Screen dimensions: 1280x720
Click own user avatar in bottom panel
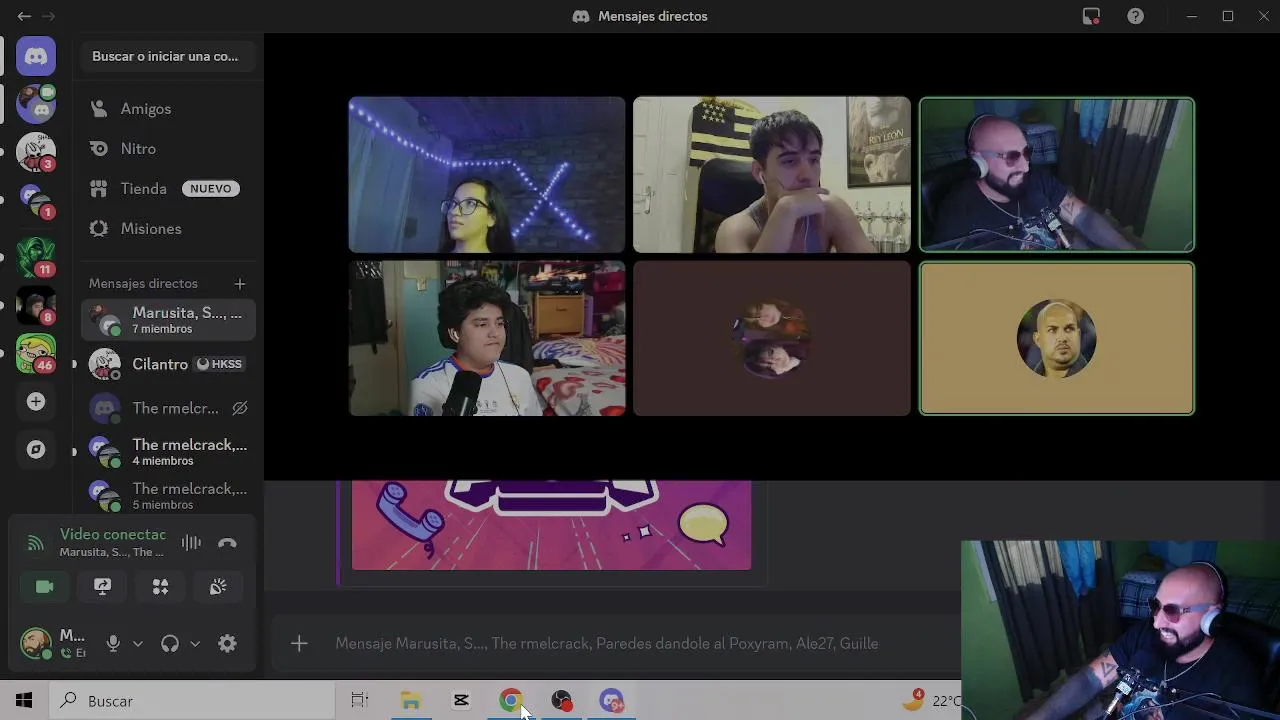click(36, 643)
